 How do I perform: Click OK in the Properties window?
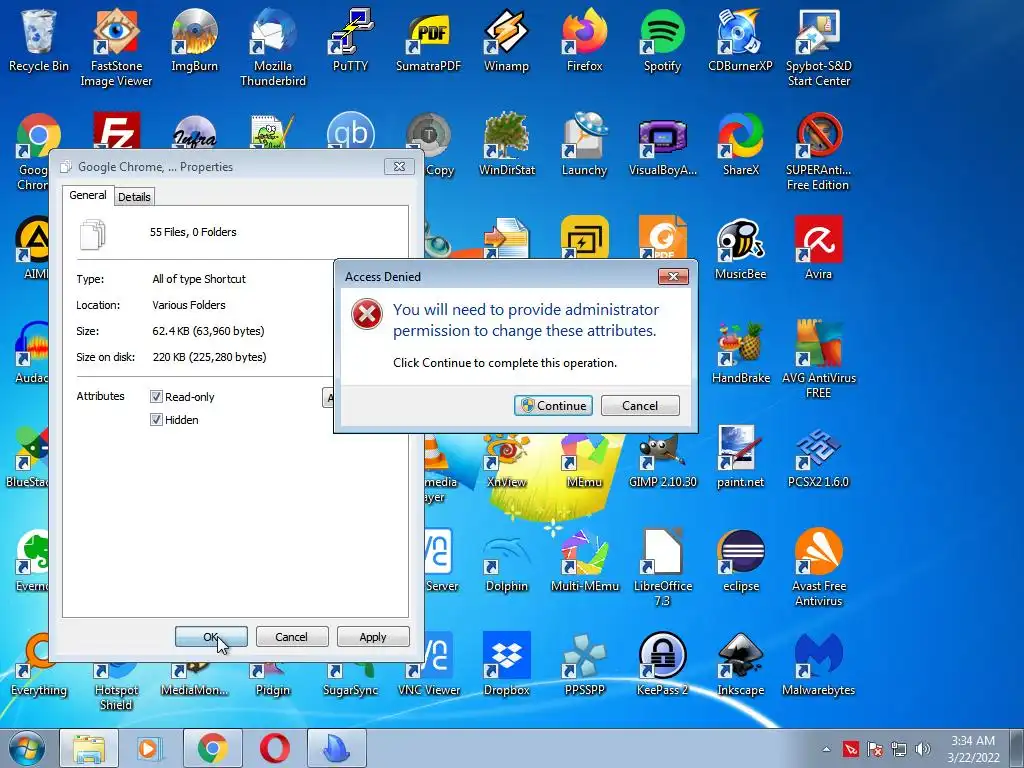(211, 637)
